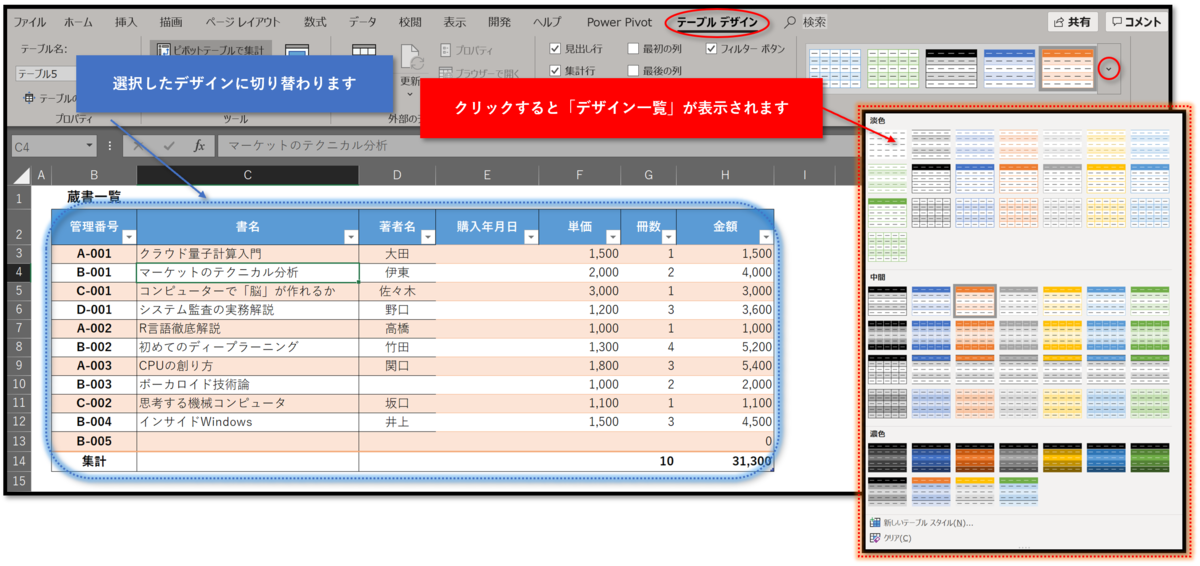Click the search magnifier icon in title bar
The width and height of the screenshot is (1200, 566).
pyautogui.click(x=791, y=21)
